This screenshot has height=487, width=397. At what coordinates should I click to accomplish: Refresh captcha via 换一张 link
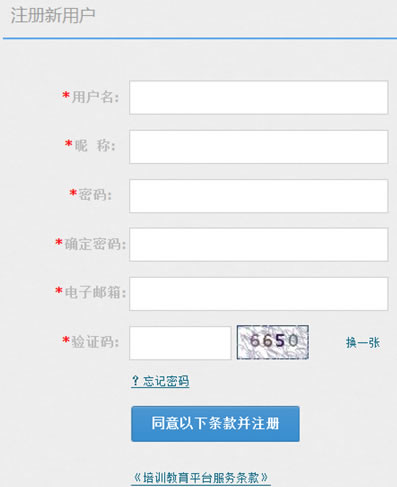click(363, 343)
